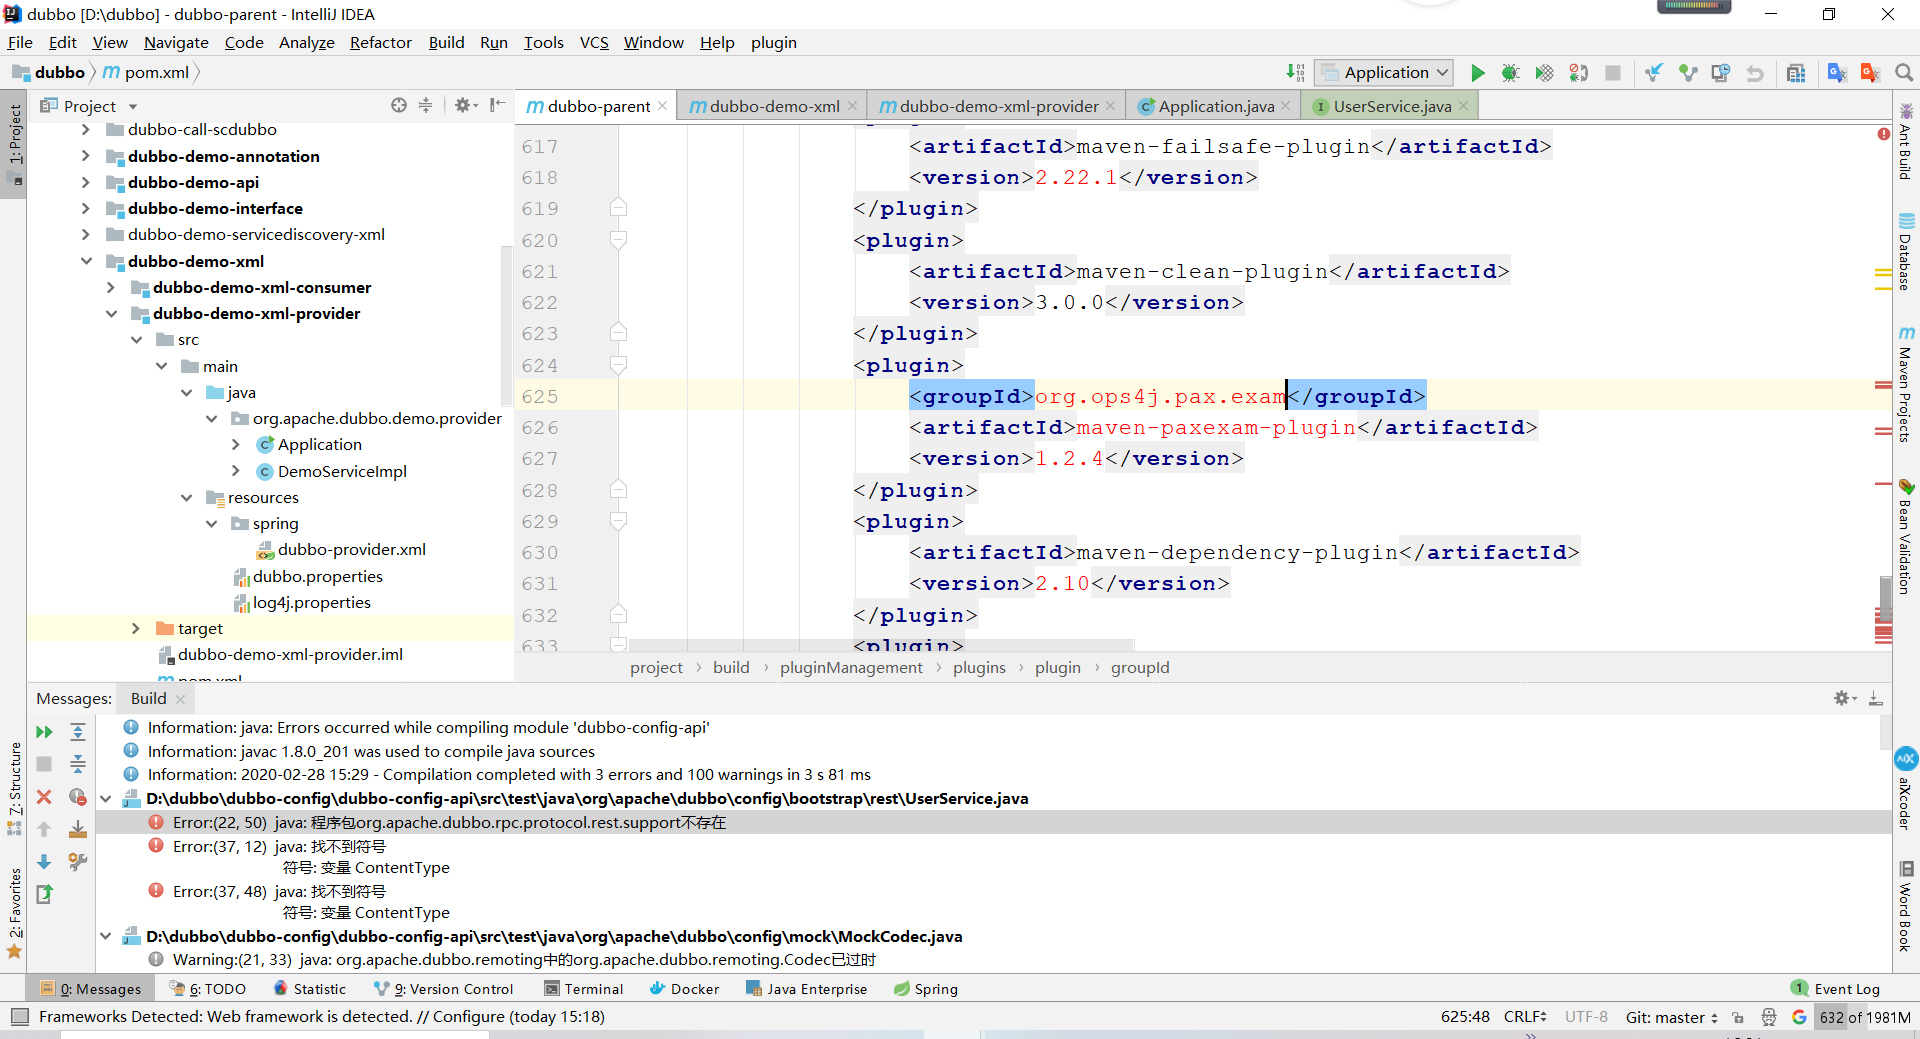Revert changes with the undo arrow icon
Image resolution: width=1920 pixels, height=1039 pixels.
(1755, 73)
